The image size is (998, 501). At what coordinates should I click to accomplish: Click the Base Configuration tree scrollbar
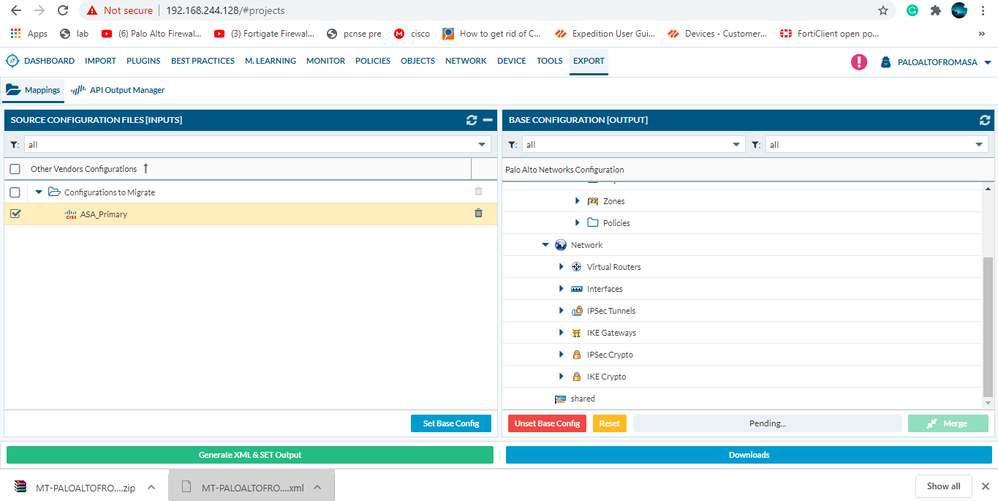[987, 325]
